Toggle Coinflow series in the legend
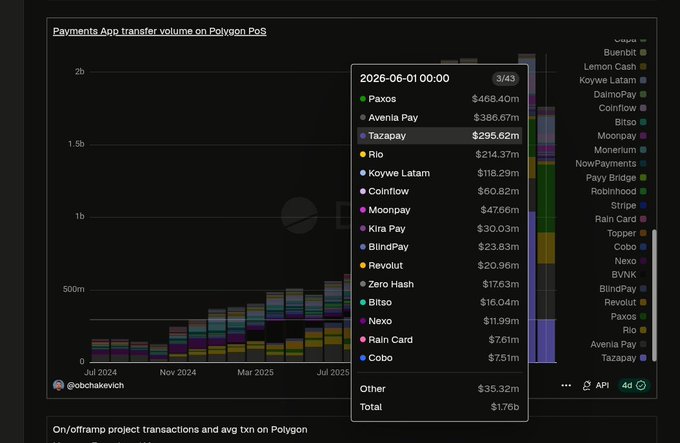 pyautogui.click(x=622, y=108)
